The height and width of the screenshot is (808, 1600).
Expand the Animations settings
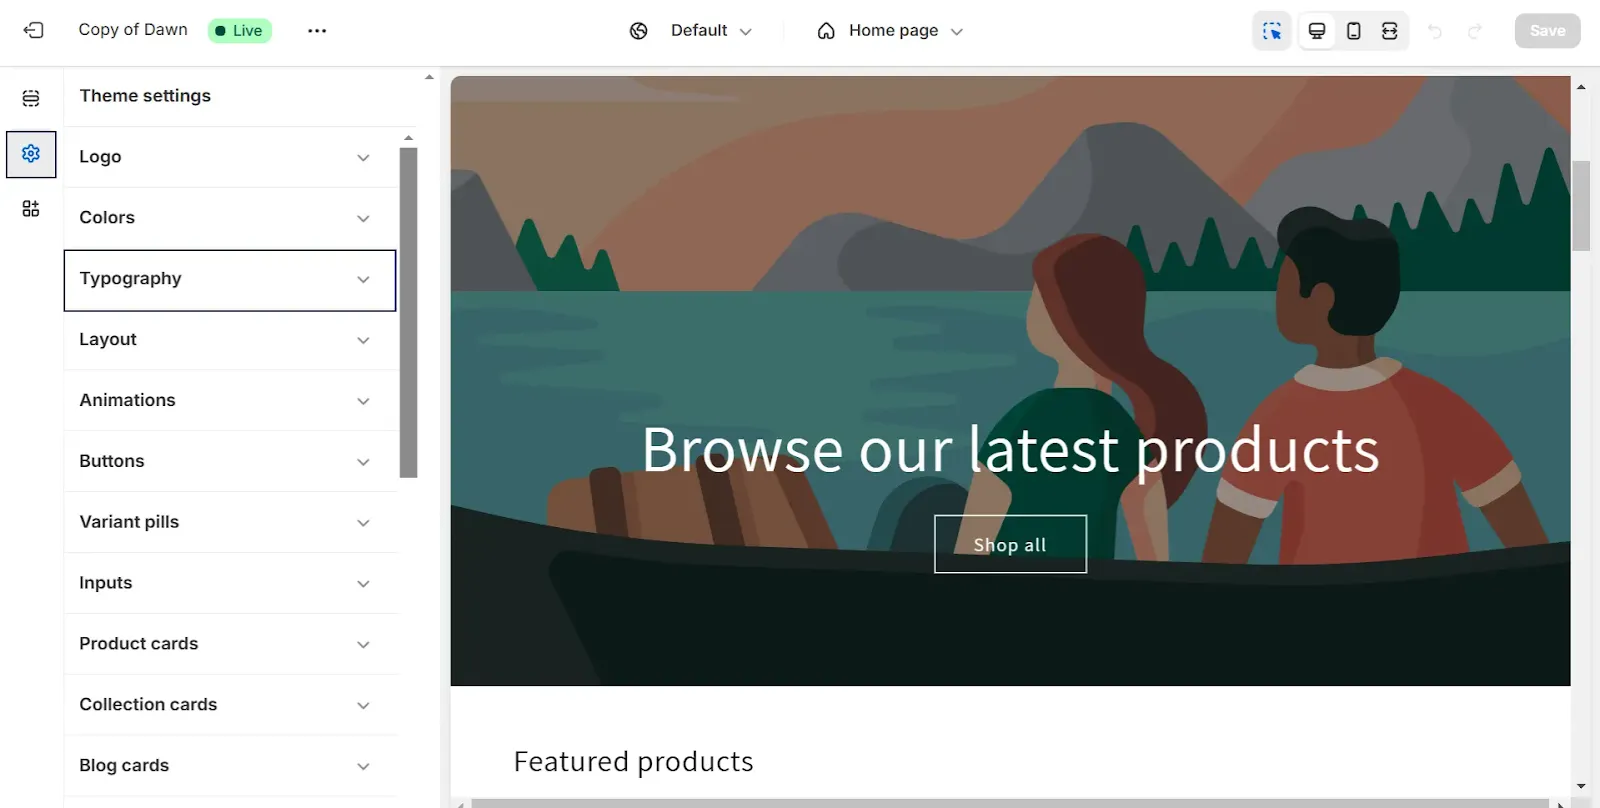click(x=230, y=401)
